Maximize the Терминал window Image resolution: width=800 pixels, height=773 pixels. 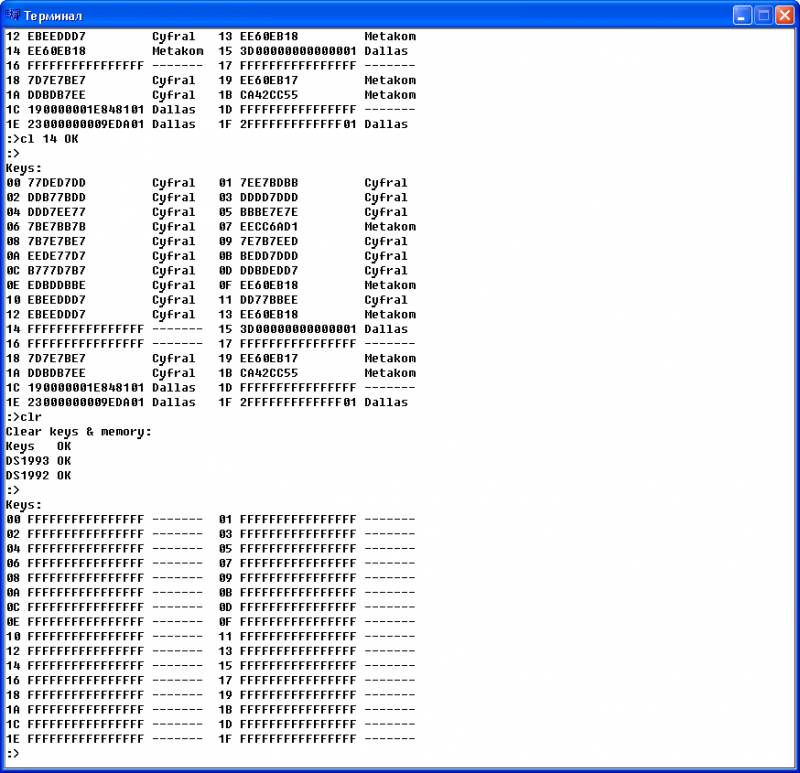point(763,15)
